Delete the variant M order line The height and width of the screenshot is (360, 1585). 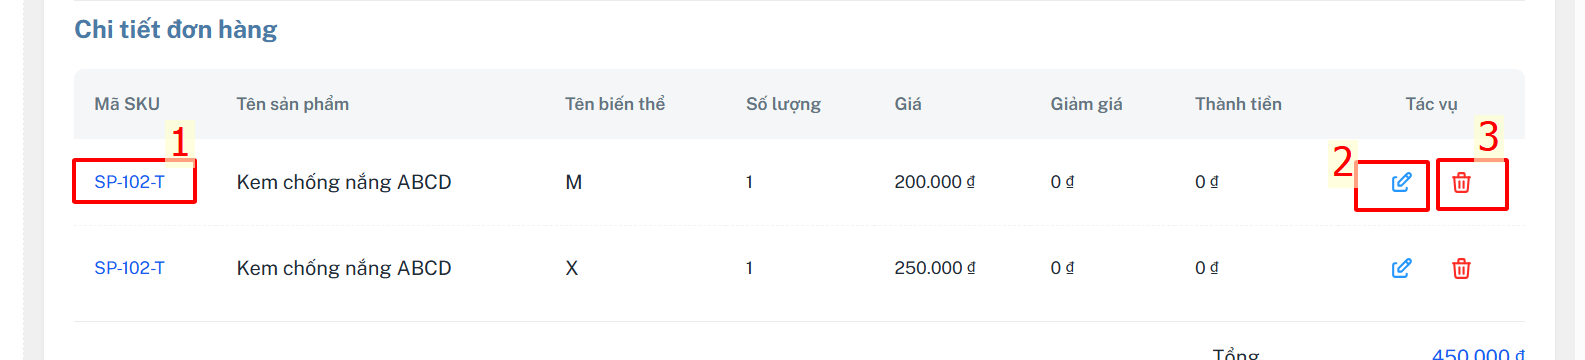[1461, 182]
